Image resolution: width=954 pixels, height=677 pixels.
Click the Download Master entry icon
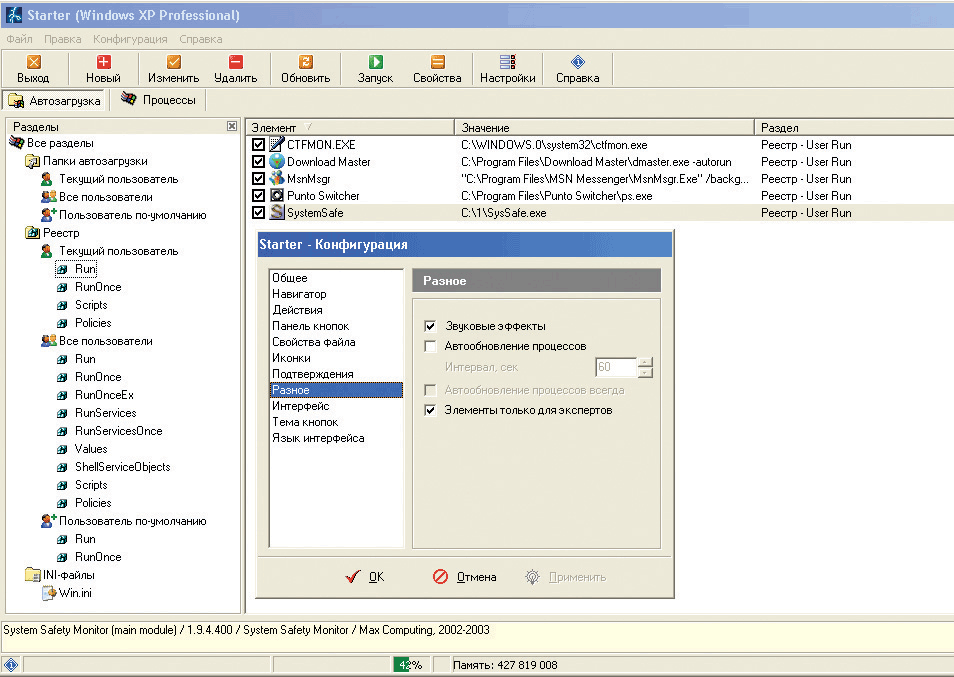[277, 161]
